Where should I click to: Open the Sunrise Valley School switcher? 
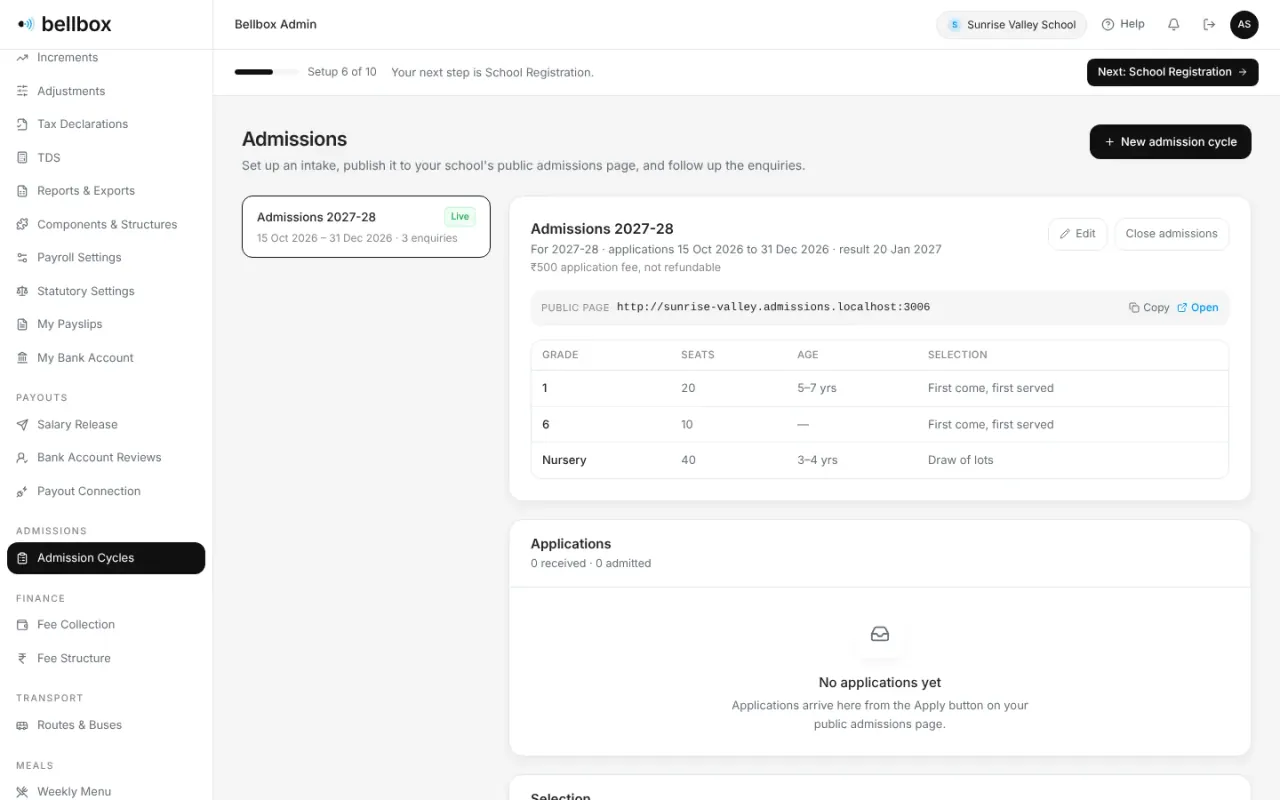coord(1011,25)
